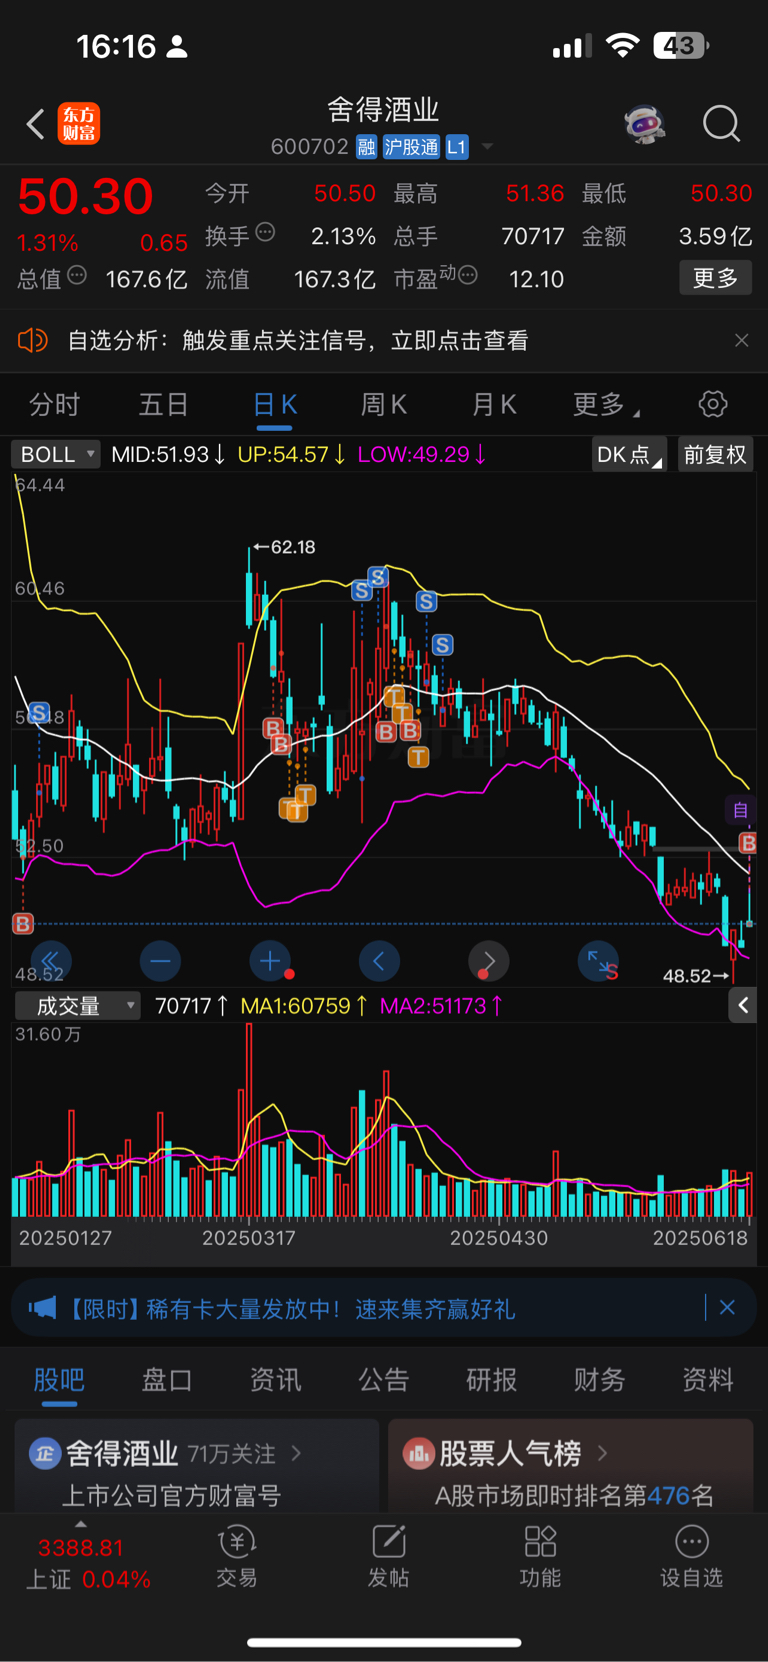Image resolution: width=768 pixels, height=1662 pixels.
Task: Open the BOLL indicator dropdown
Action: pyautogui.click(x=55, y=454)
